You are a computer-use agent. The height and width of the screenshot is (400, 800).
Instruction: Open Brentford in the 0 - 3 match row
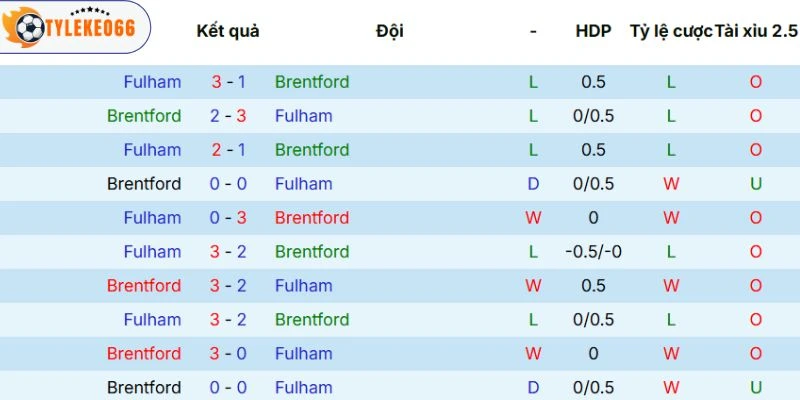(312, 218)
